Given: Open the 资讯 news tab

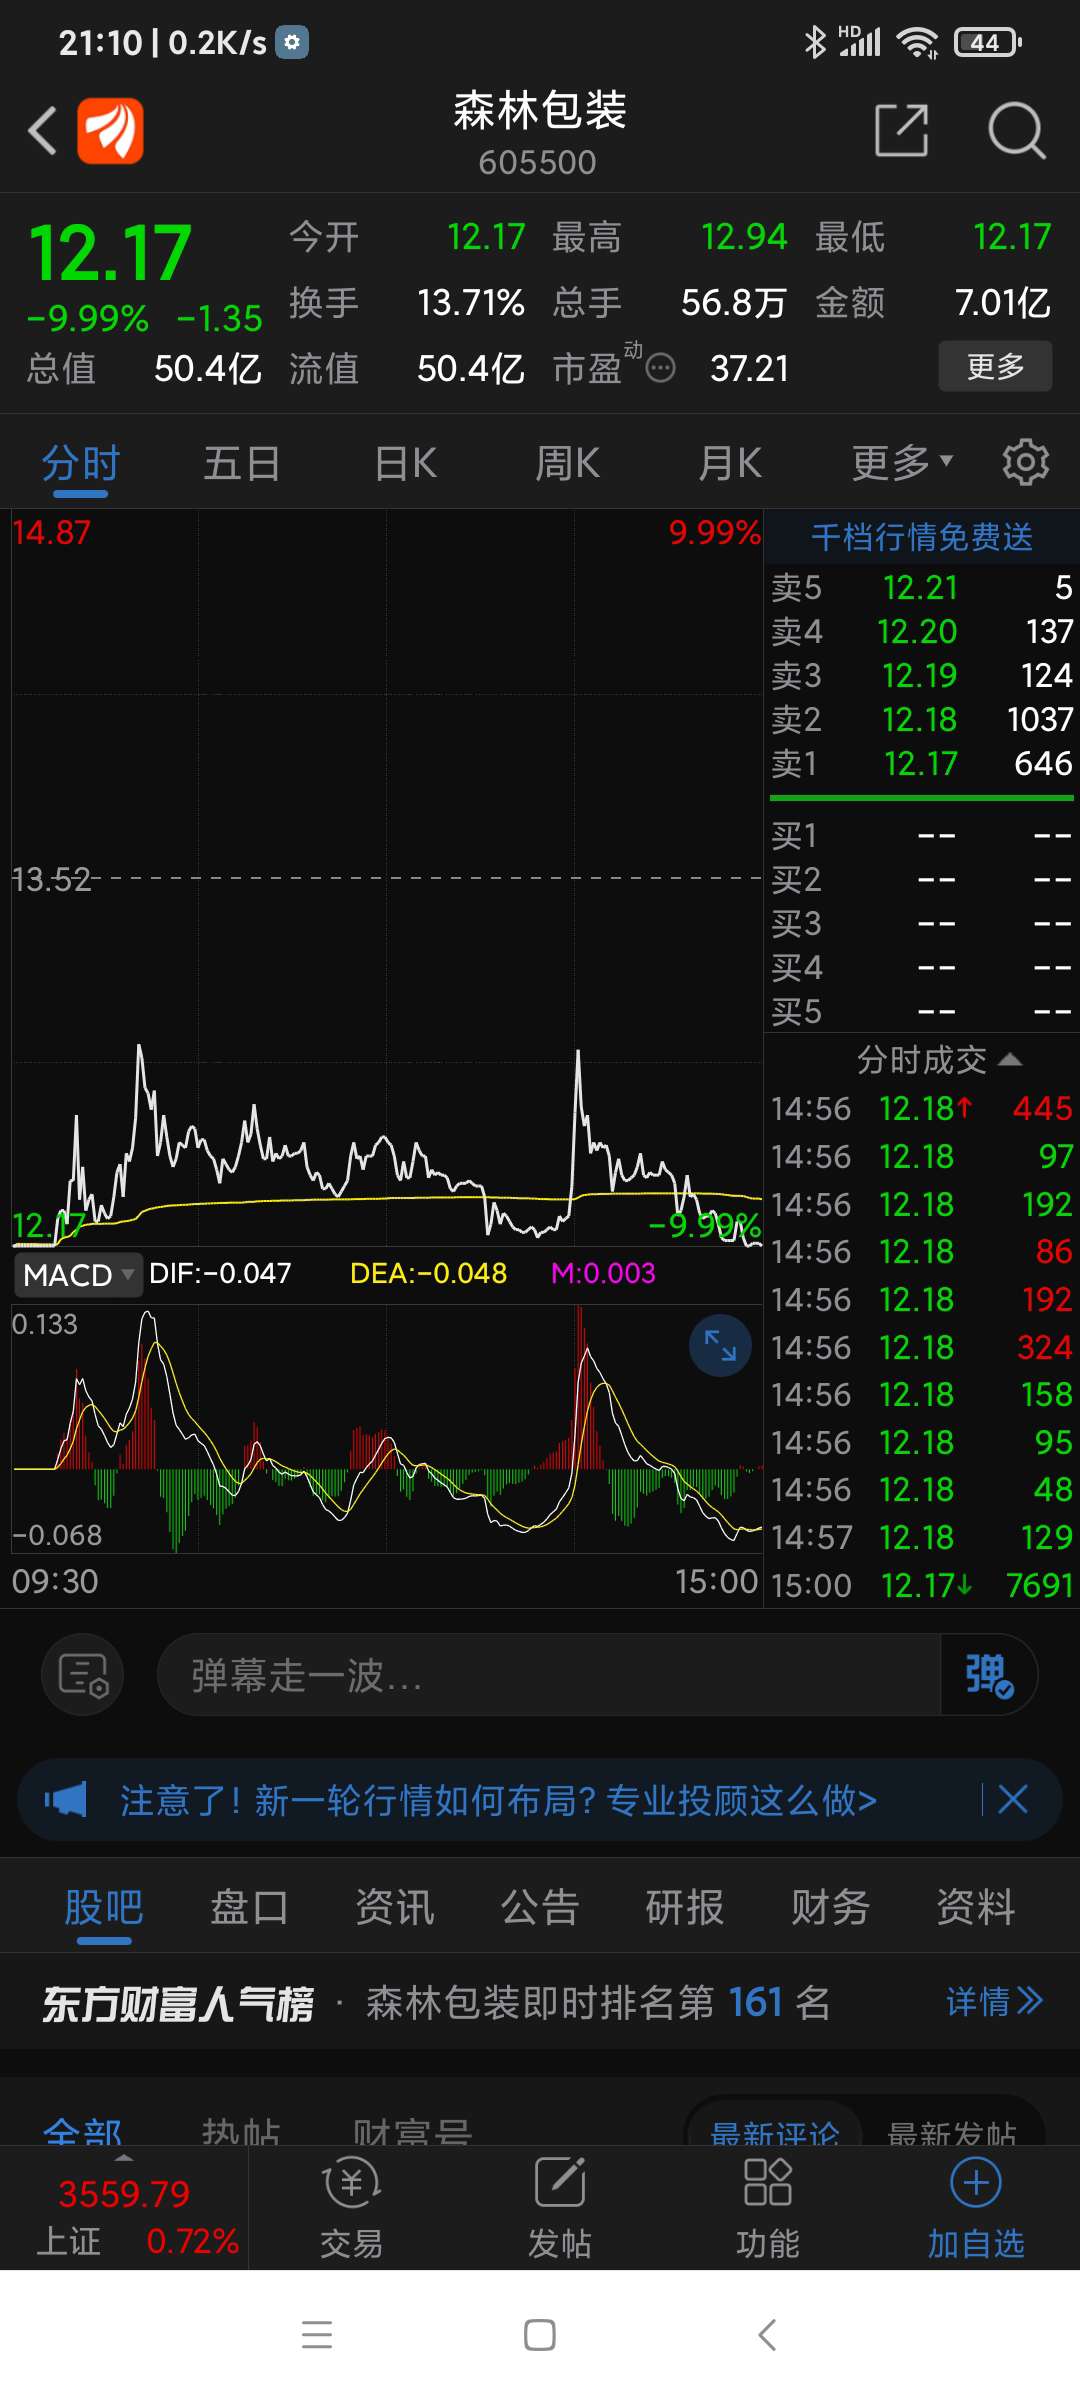Looking at the screenshot, I should tap(395, 1907).
